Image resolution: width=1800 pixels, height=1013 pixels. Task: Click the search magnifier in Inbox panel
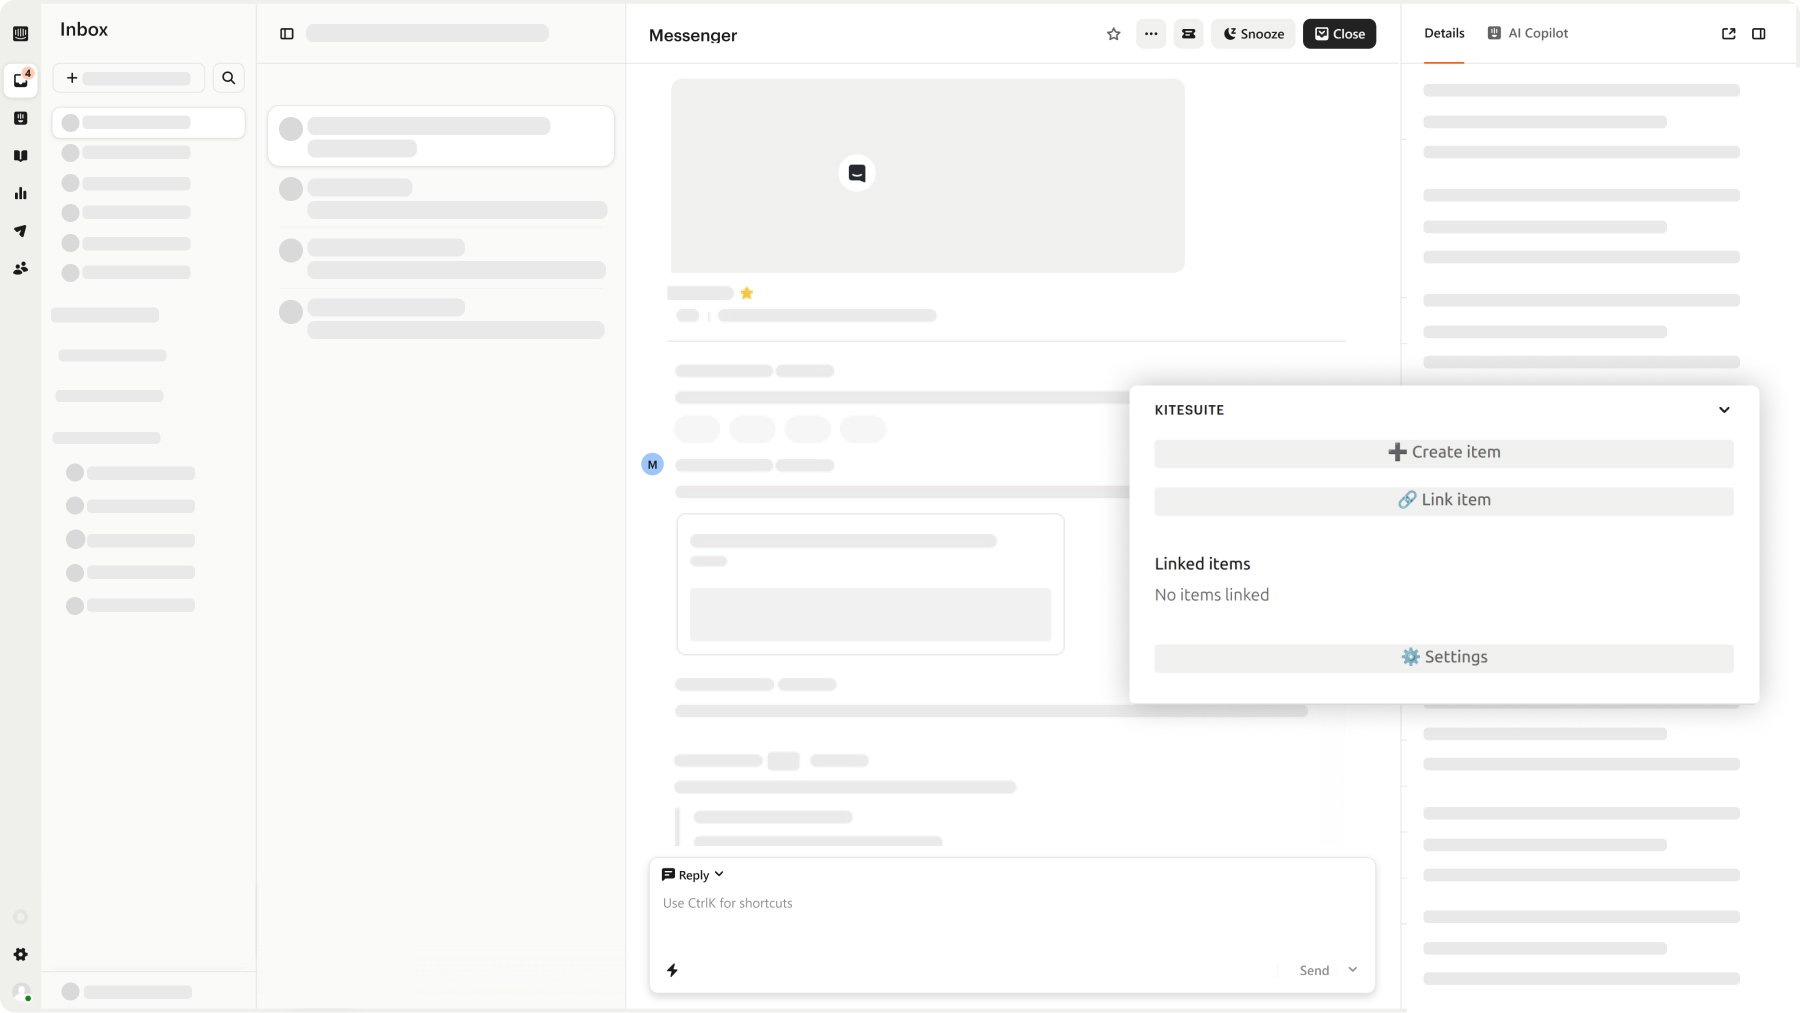coord(228,78)
